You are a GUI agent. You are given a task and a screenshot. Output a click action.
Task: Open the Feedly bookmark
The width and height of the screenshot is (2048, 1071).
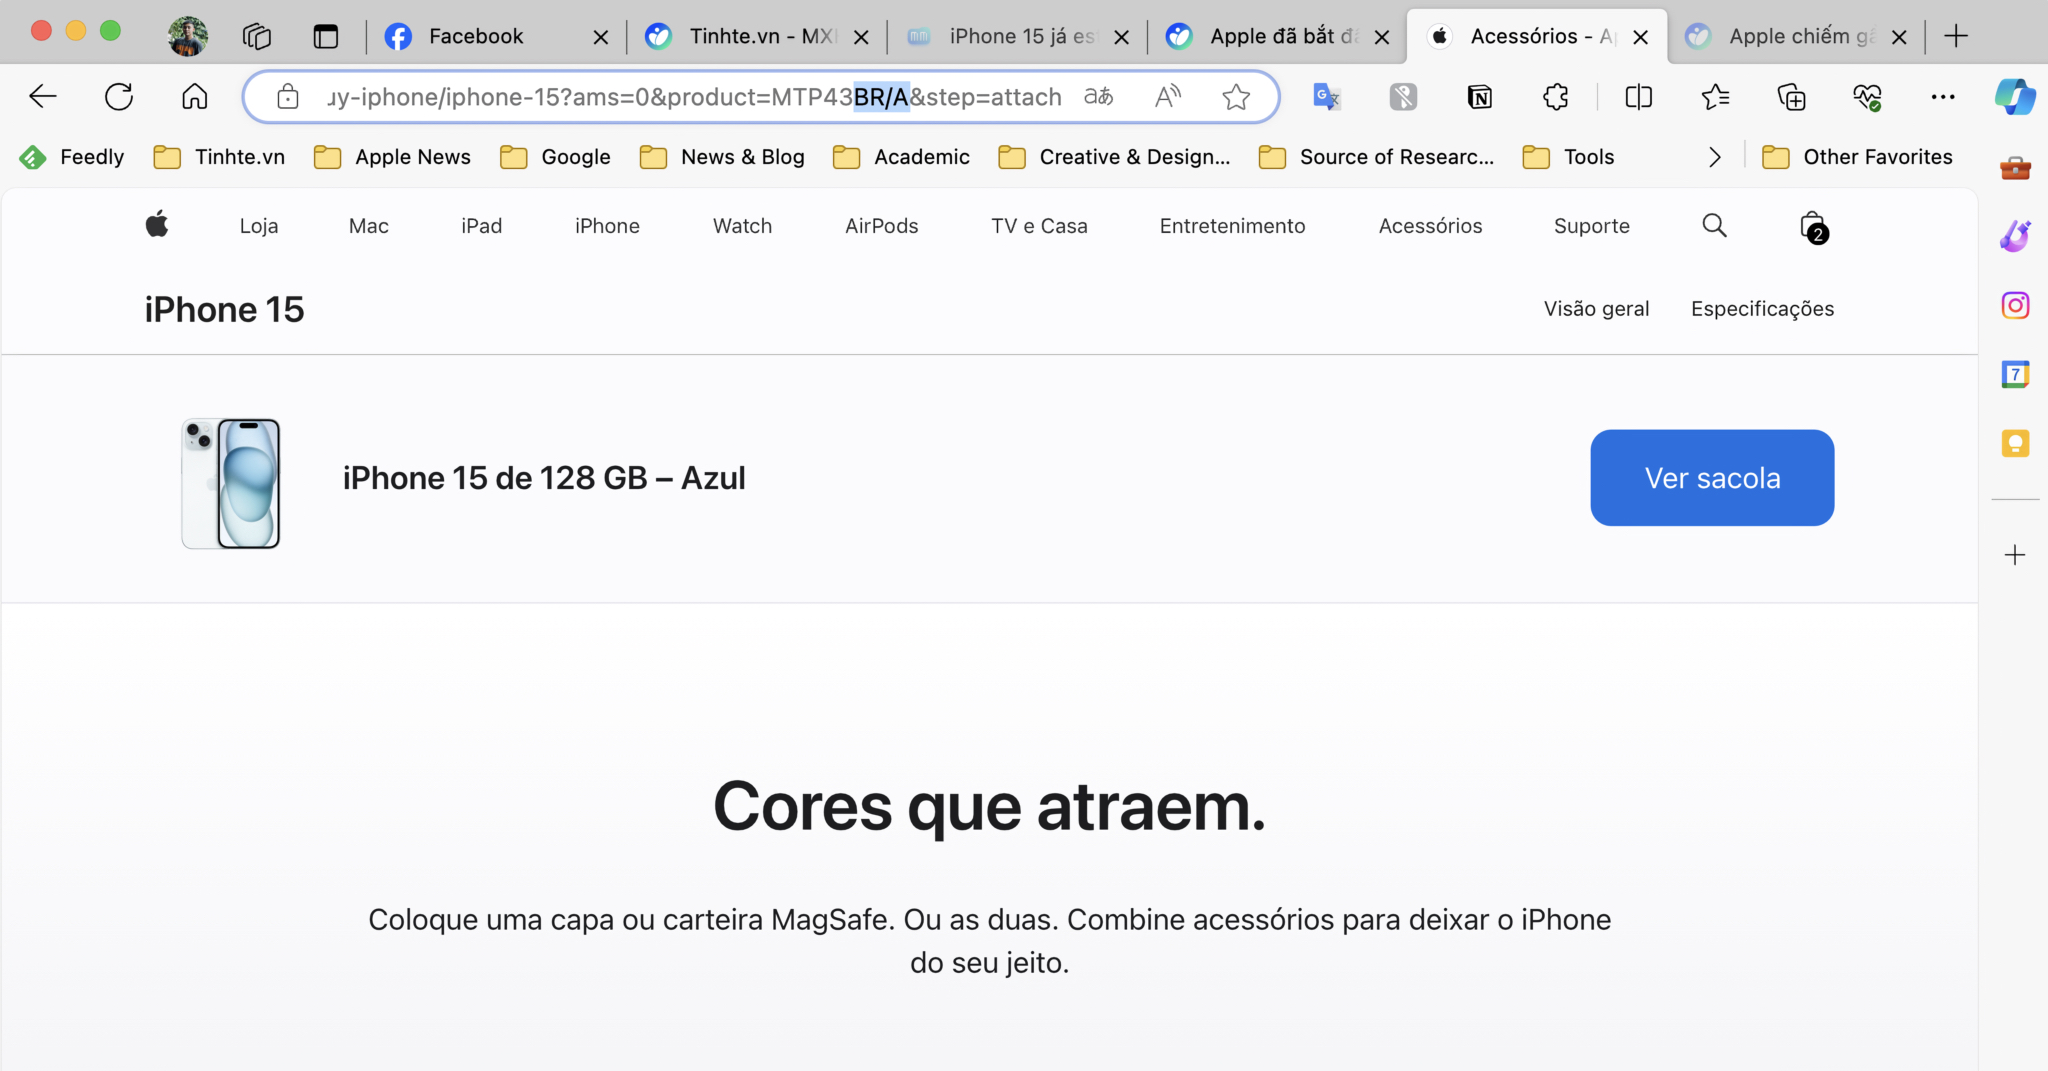(72, 157)
